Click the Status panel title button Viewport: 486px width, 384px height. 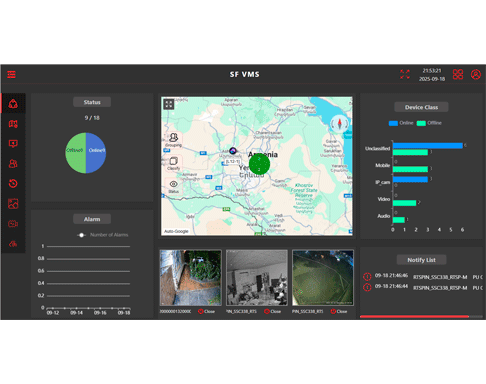92,102
